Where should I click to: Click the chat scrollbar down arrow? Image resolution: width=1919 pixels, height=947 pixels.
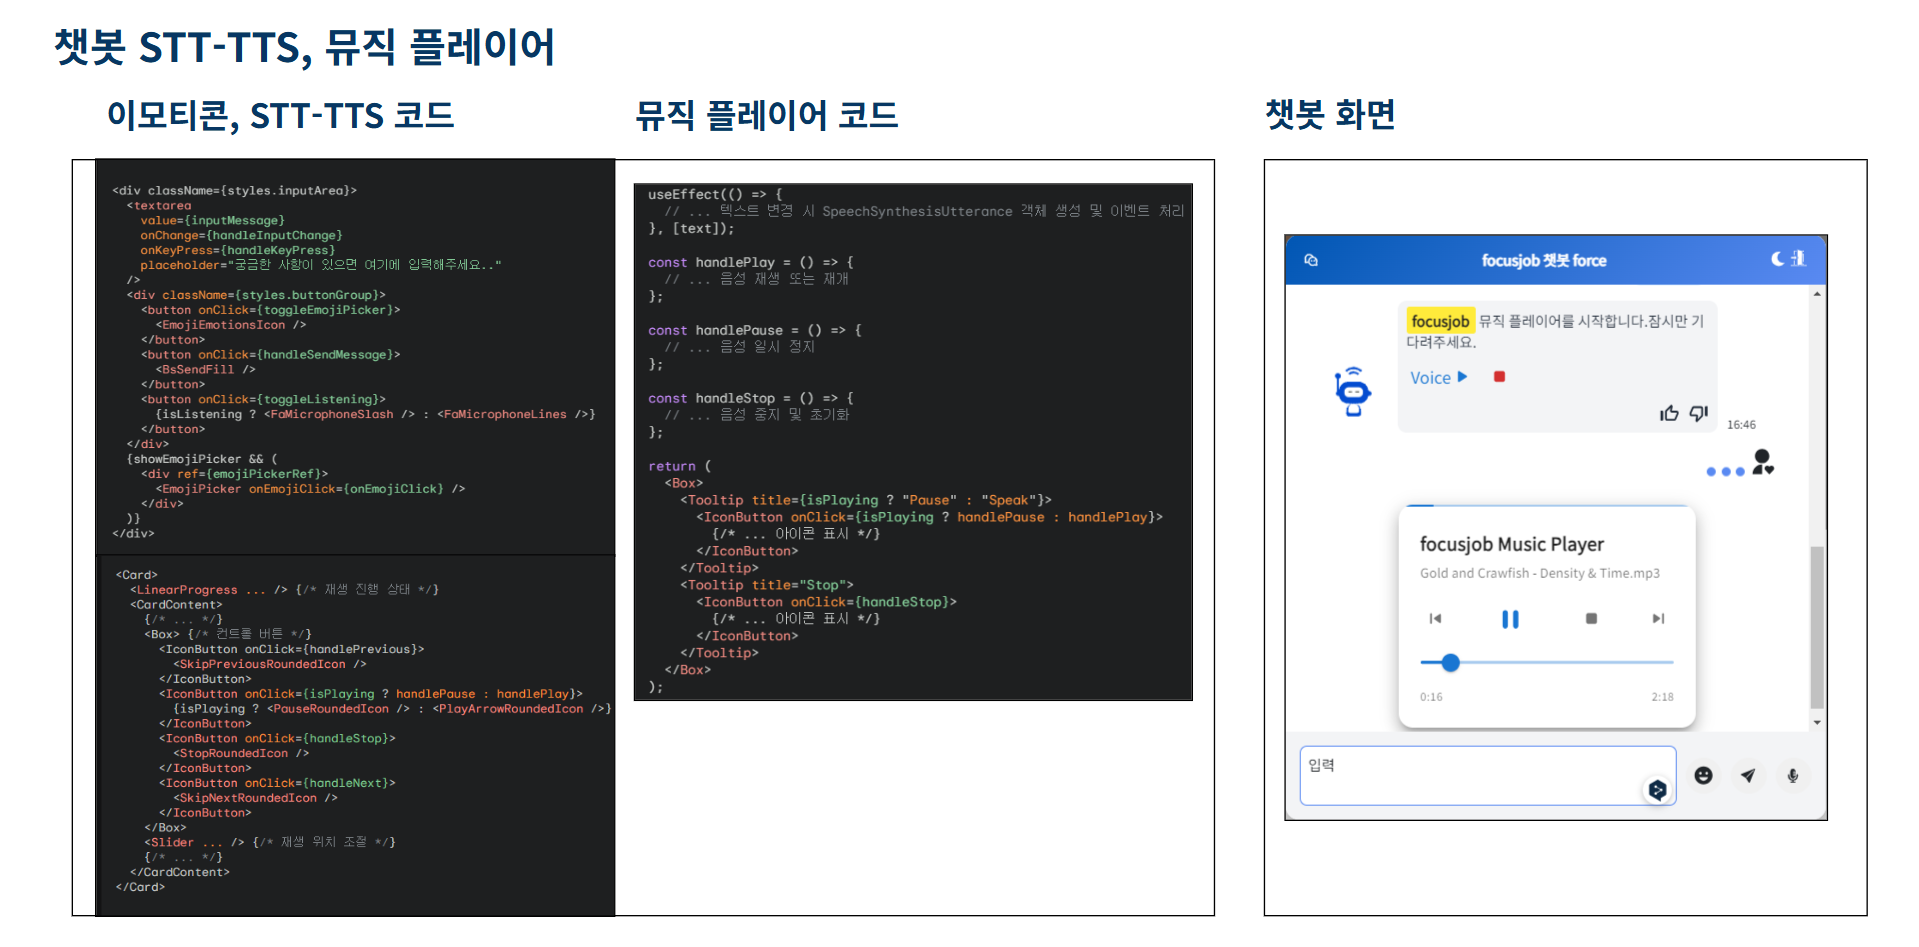click(1817, 722)
